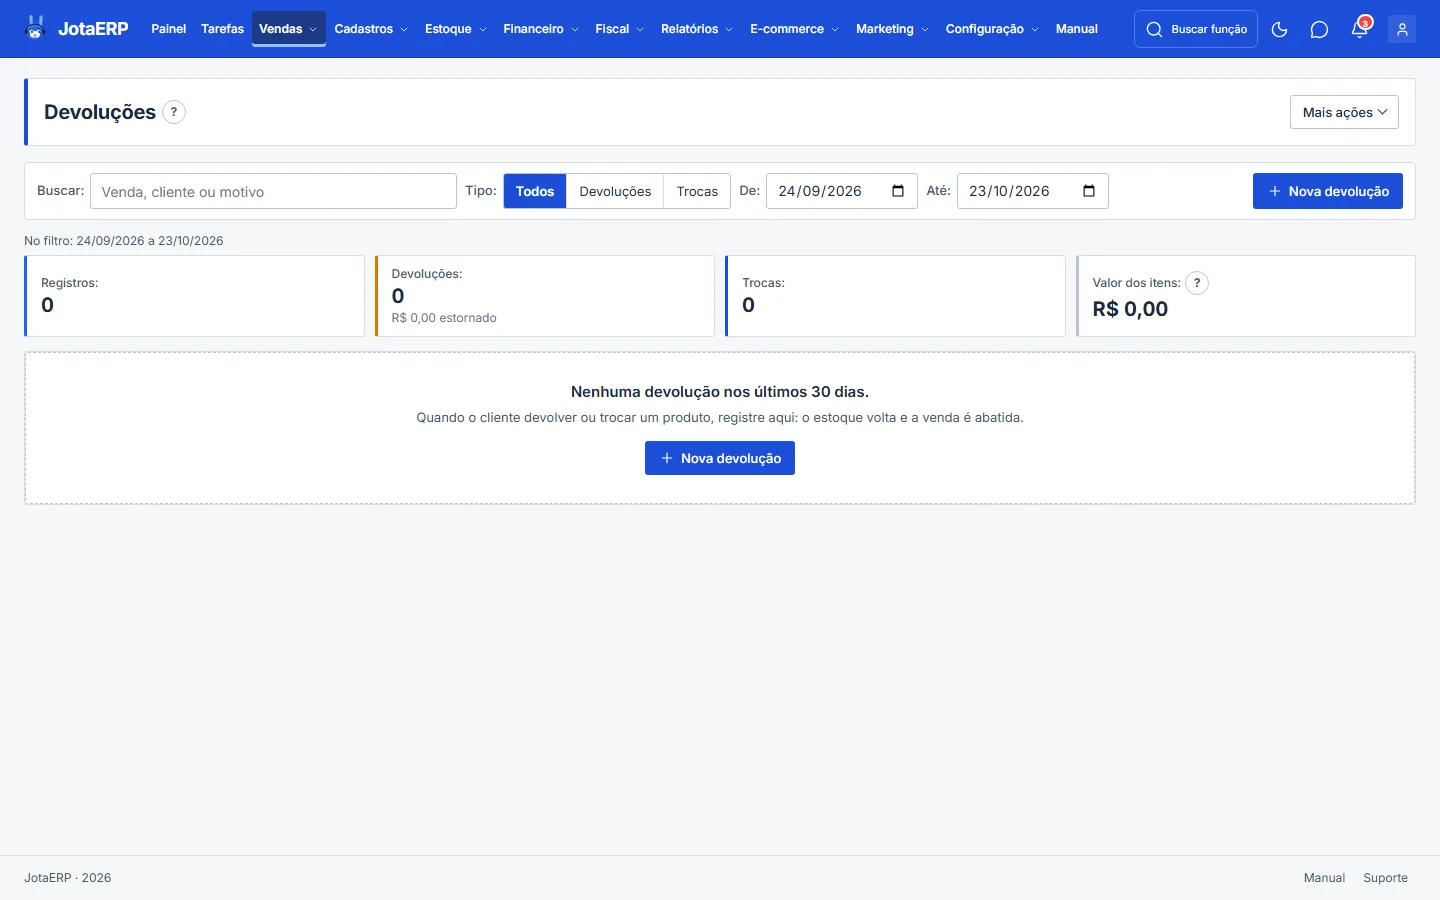Viewport: 1440px width, 900px height.
Task: Toggle dark mode moon icon
Action: [1279, 29]
